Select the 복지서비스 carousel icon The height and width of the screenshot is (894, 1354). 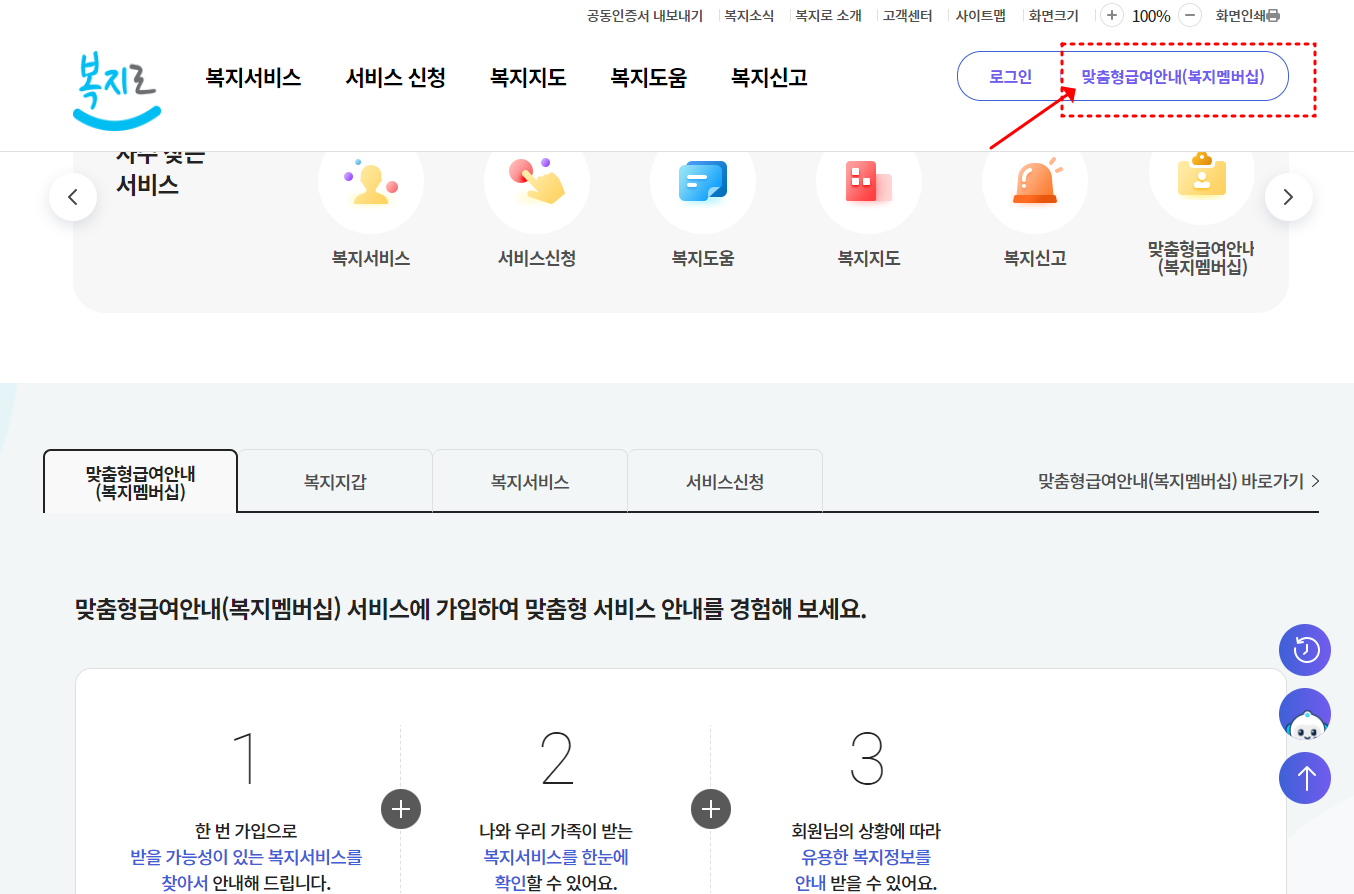(x=370, y=182)
